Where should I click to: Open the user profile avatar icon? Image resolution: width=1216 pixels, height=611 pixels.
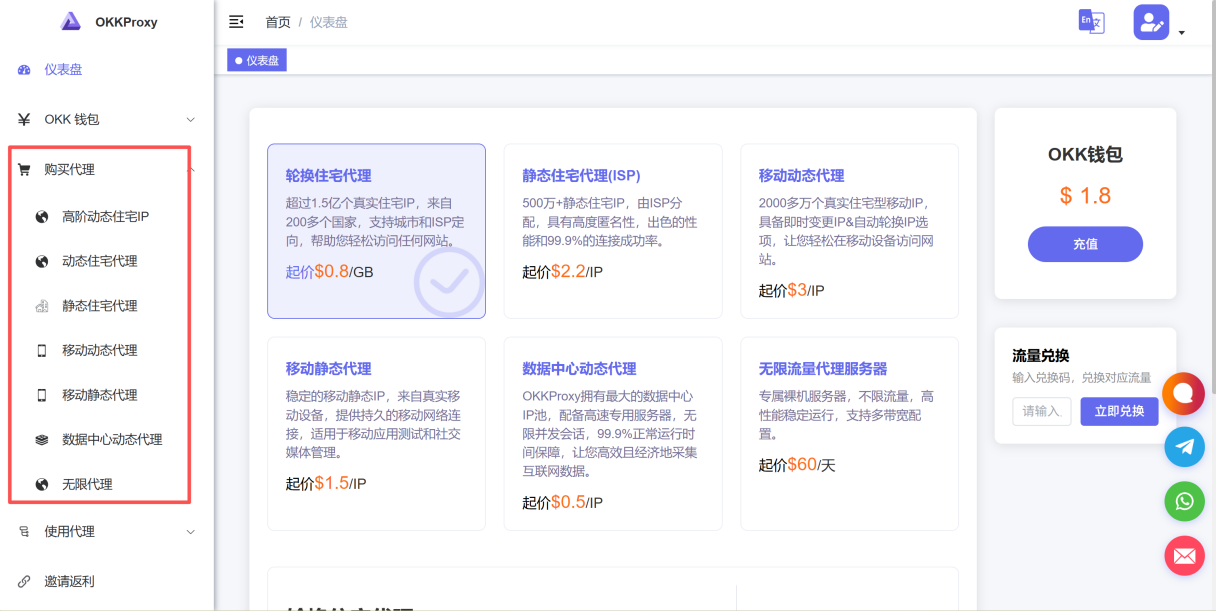[1151, 22]
